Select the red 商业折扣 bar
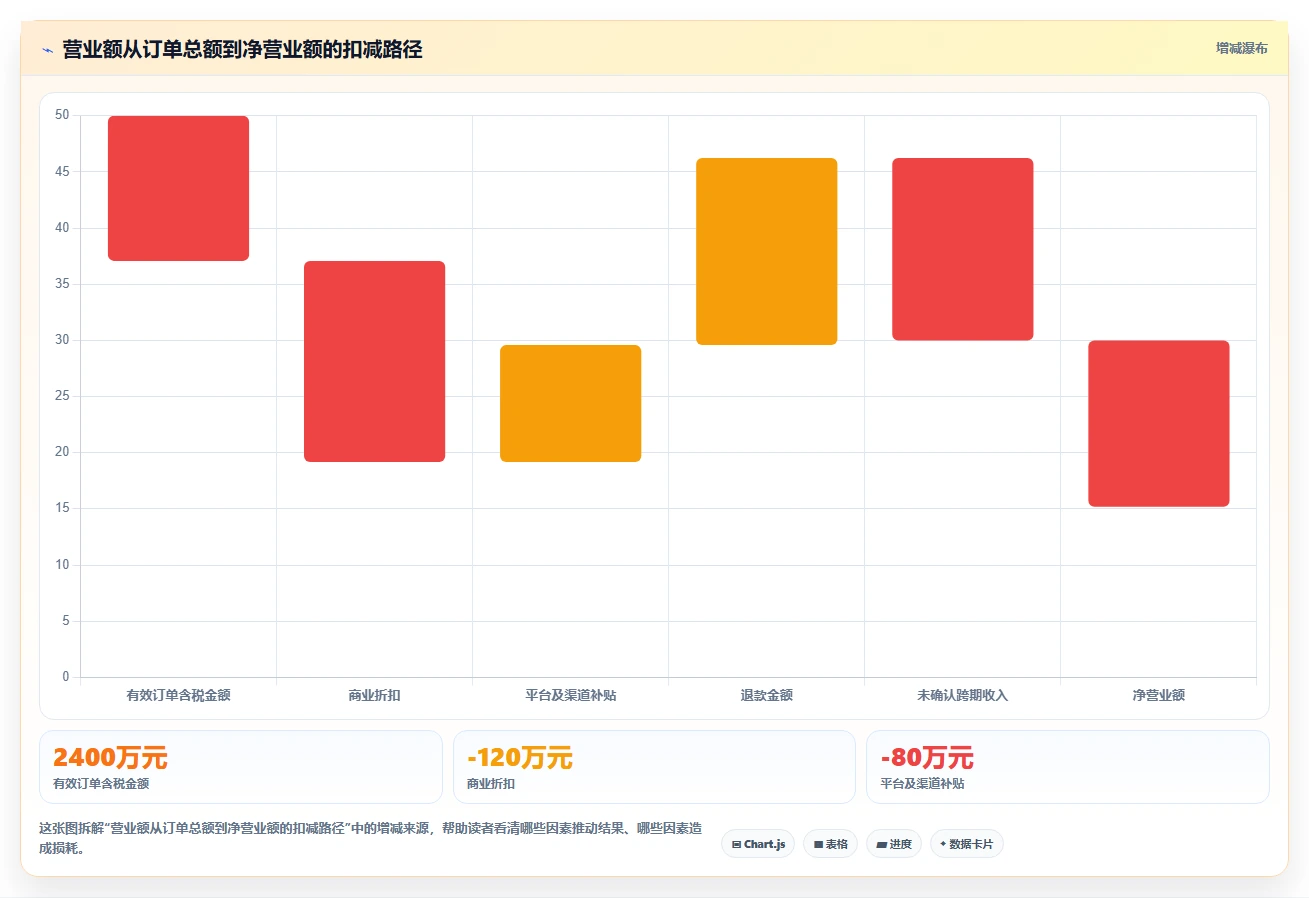The width and height of the screenshot is (1309, 898). pos(374,361)
